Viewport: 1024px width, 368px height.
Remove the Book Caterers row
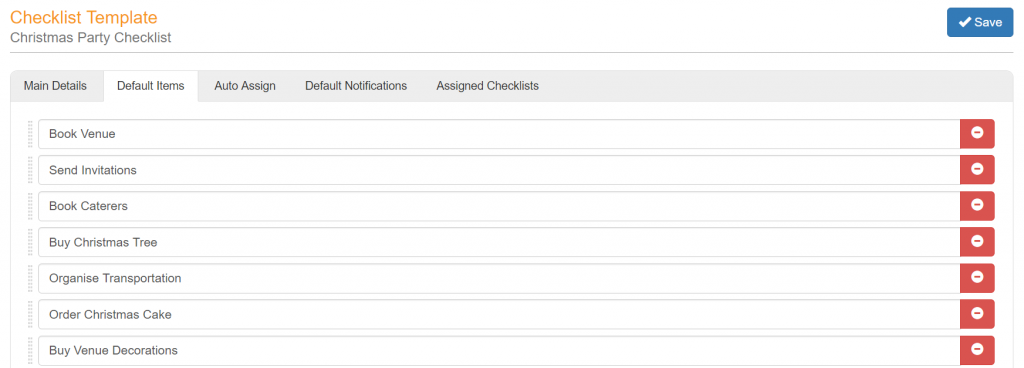point(977,206)
